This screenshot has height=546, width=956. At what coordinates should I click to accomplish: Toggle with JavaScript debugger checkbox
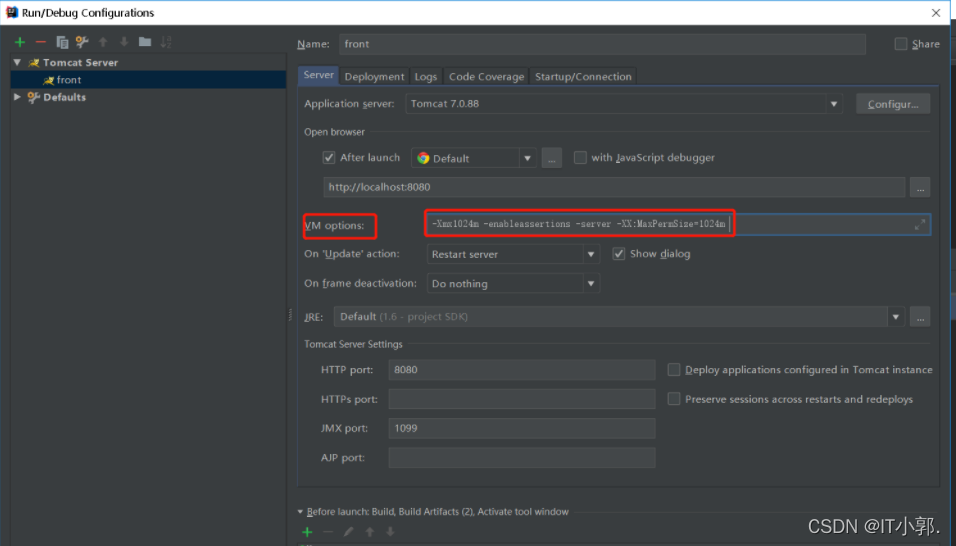(x=580, y=158)
